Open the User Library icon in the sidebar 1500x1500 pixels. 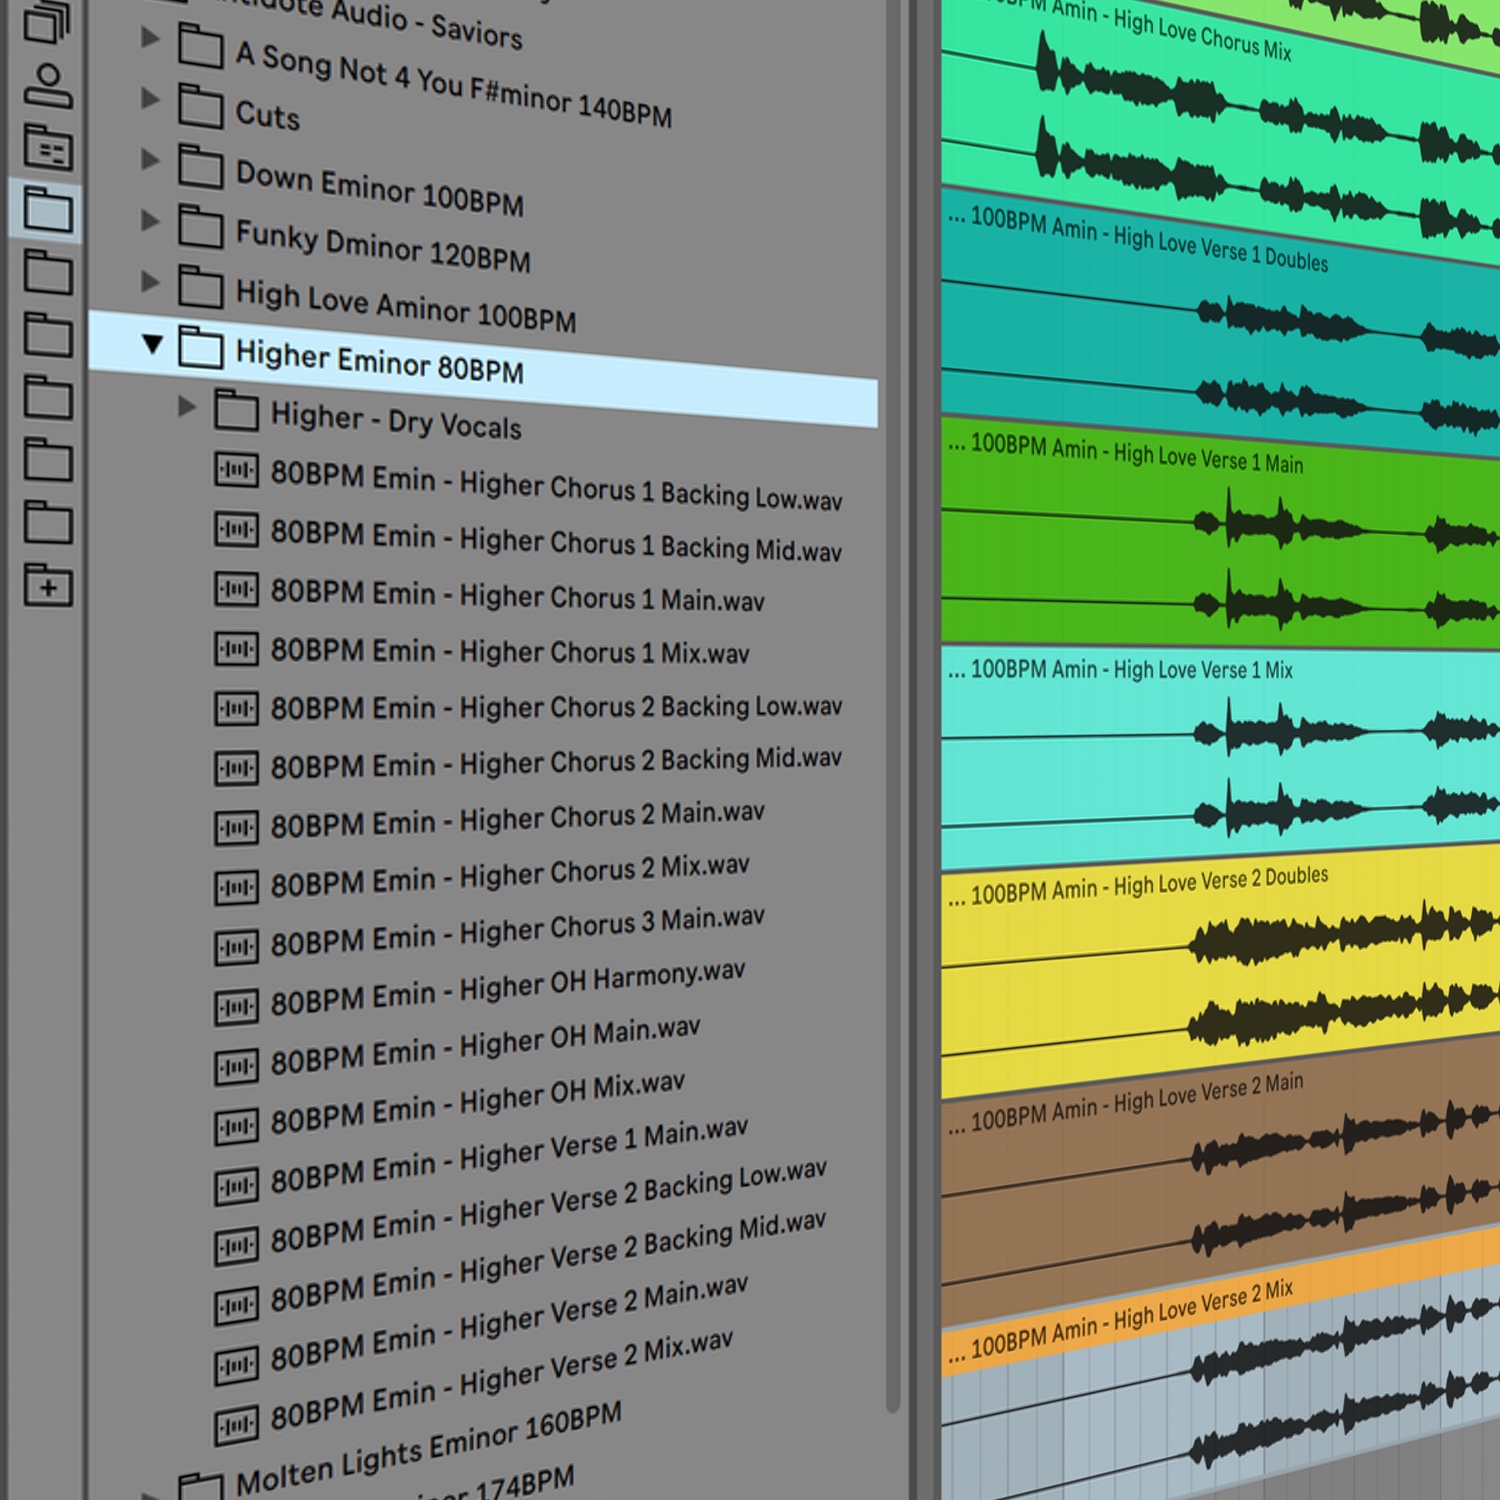click(47, 86)
